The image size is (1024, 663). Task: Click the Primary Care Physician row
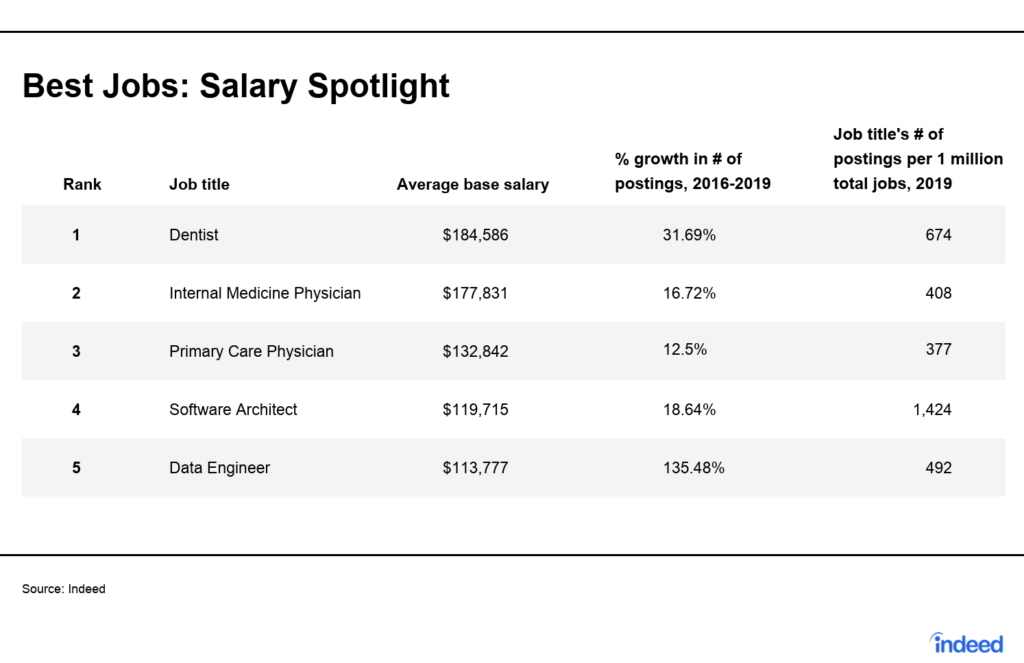tap(513, 351)
